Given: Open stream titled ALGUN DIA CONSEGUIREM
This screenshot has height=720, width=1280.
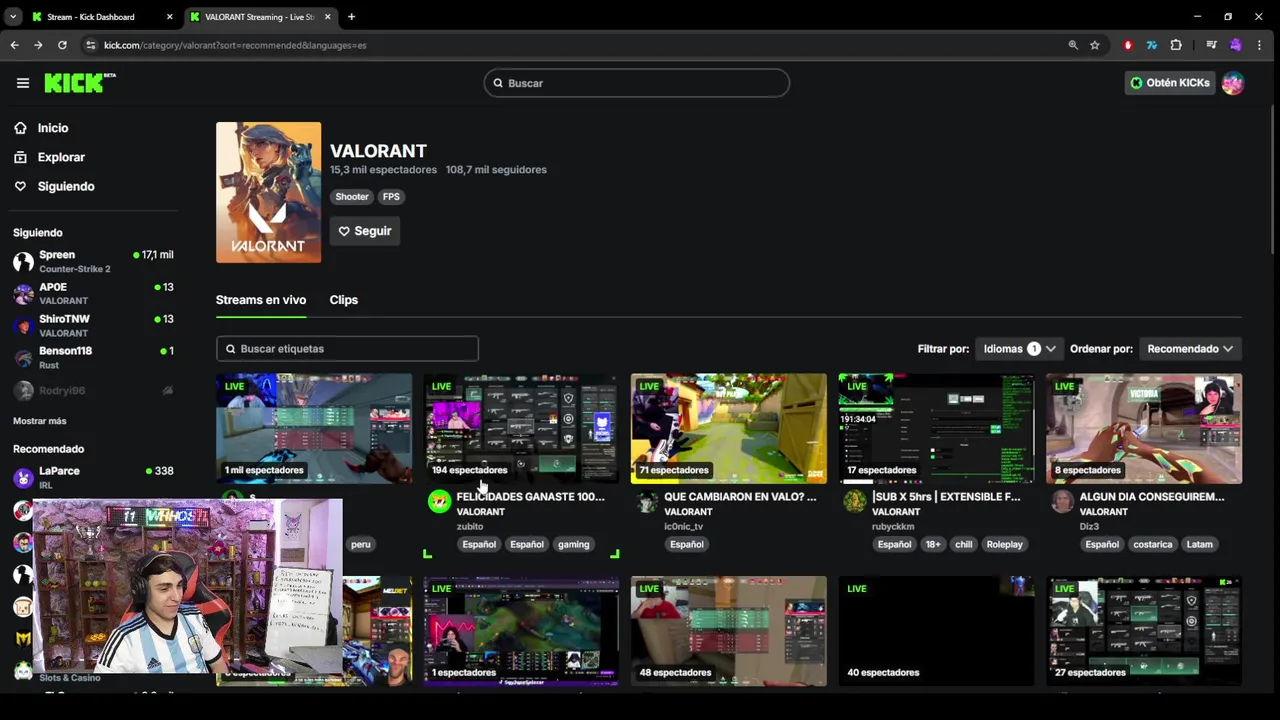Looking at the screenshot, I should pyautogui.click(x=1152, y=496).
